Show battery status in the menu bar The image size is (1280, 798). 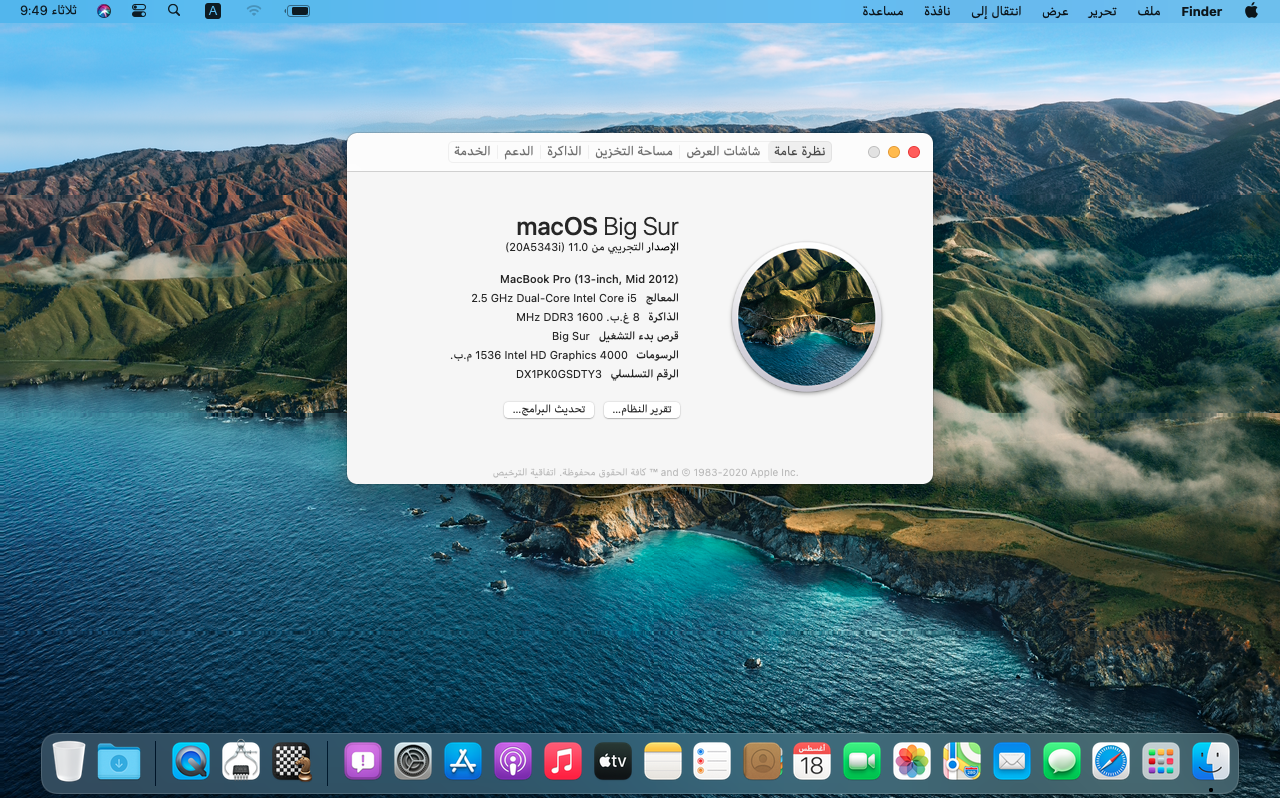point(297,11)
